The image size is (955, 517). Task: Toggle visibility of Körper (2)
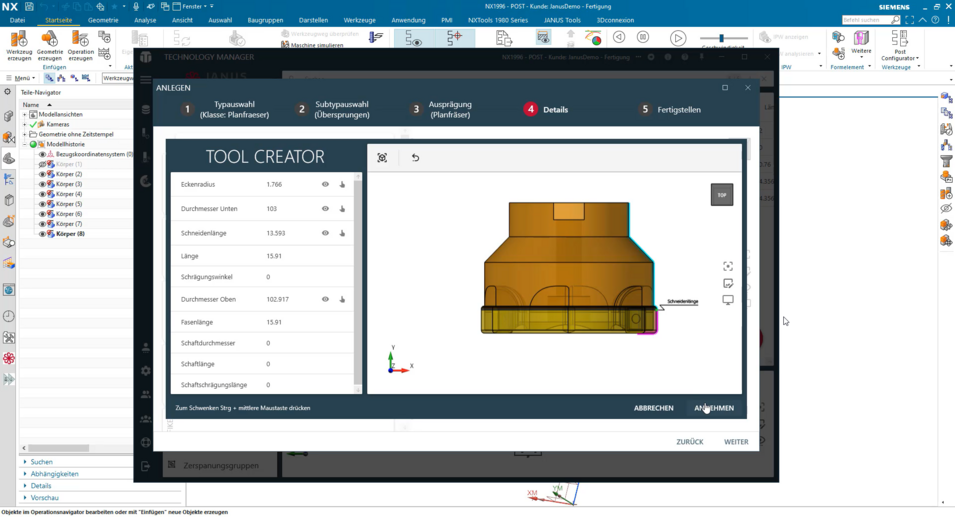43,174
